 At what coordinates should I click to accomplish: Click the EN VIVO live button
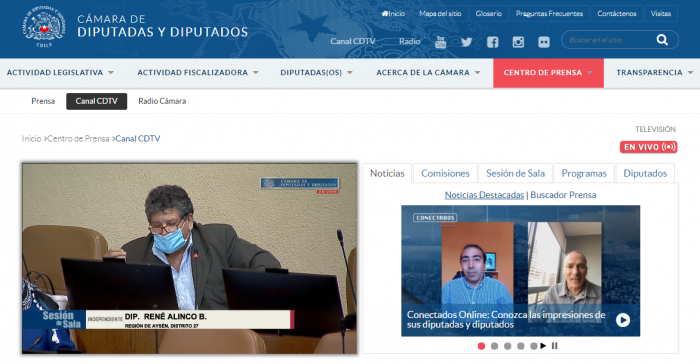click(x=648, y=147)
